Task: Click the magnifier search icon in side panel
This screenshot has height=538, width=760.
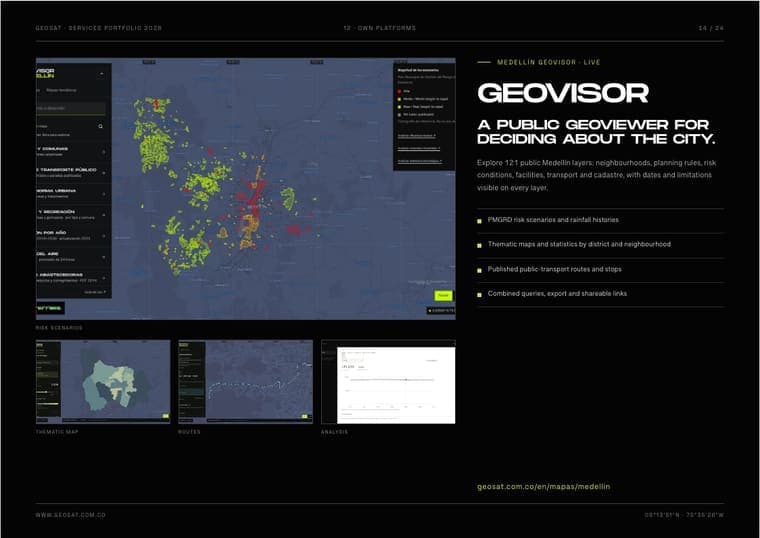Action: click(x=101, y=127)
